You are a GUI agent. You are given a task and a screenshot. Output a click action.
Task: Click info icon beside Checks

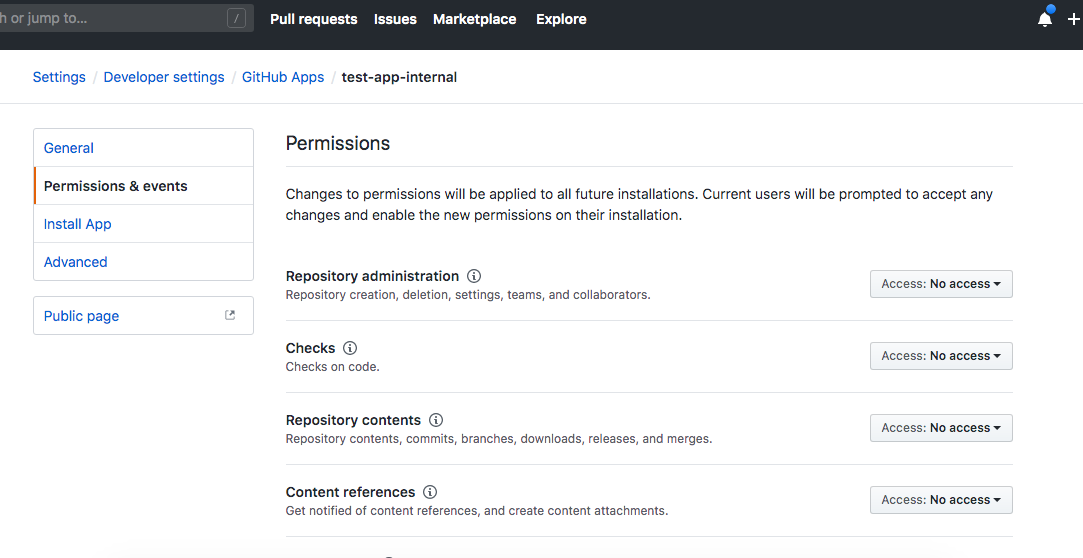[x=350, y=348]
